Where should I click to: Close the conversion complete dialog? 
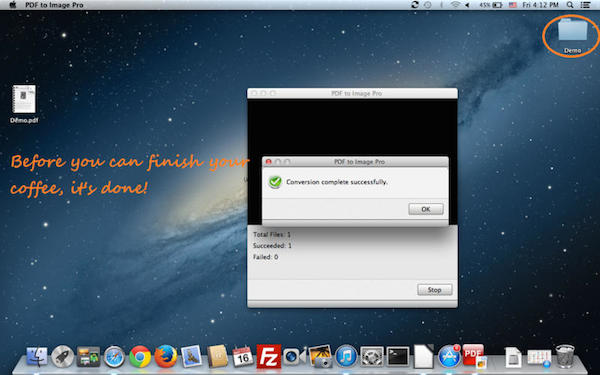pos(269,162)
